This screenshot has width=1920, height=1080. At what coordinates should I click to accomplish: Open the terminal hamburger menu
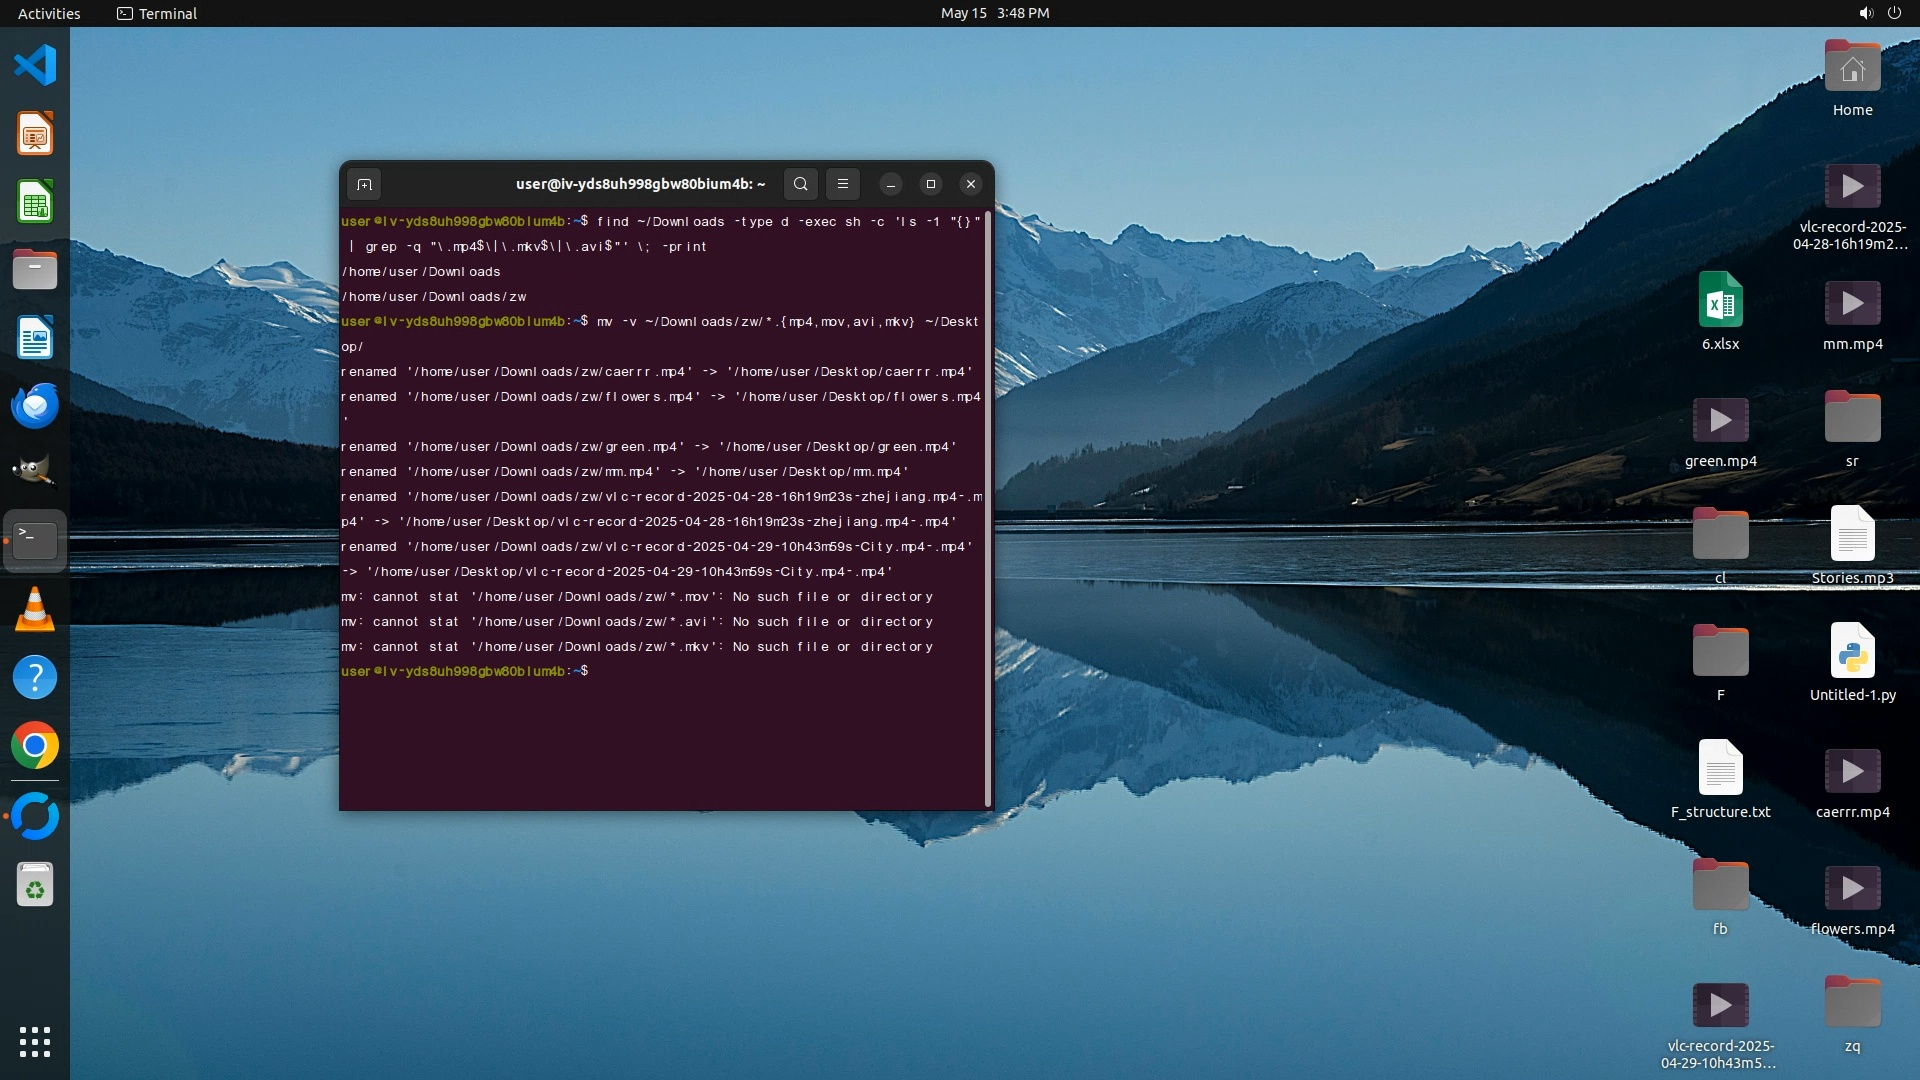pos(843,184)
